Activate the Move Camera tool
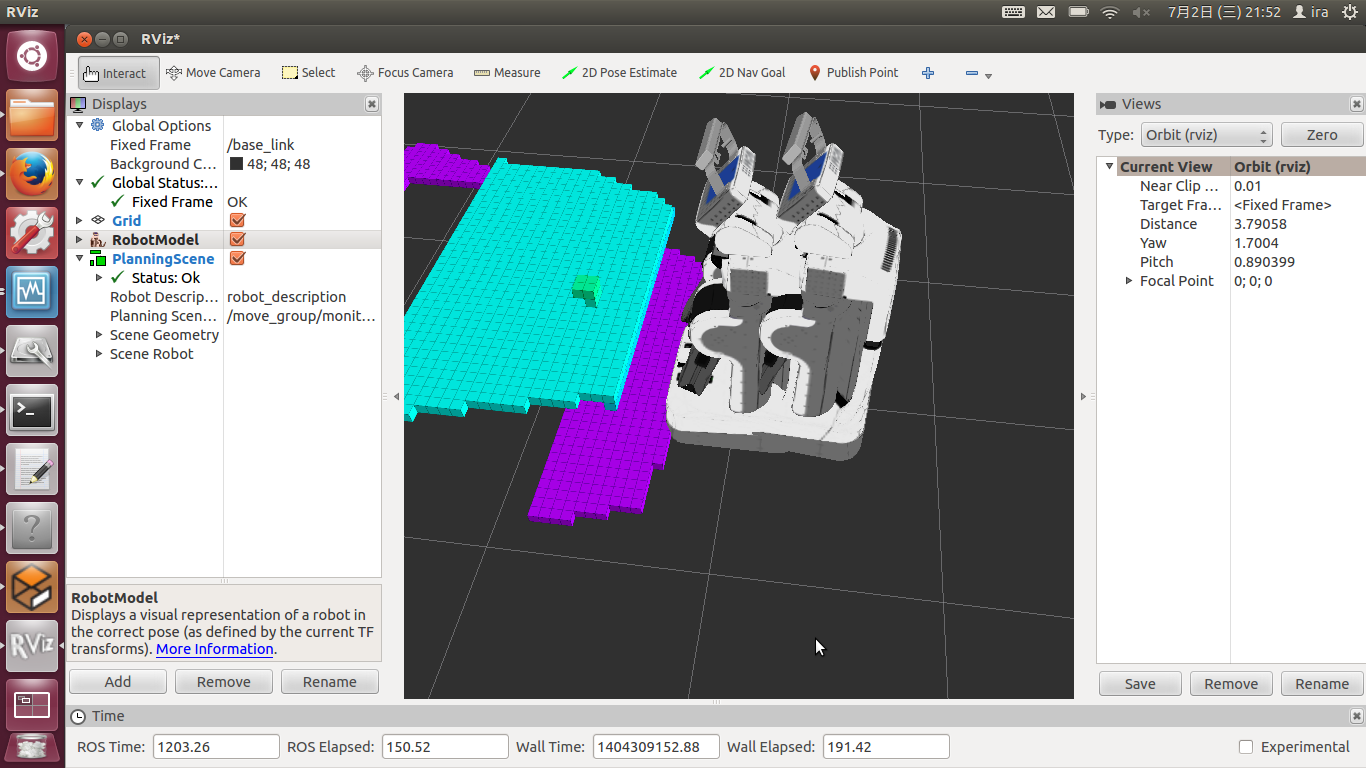This screenshot has height=768, width=1366. click(213, 73)
